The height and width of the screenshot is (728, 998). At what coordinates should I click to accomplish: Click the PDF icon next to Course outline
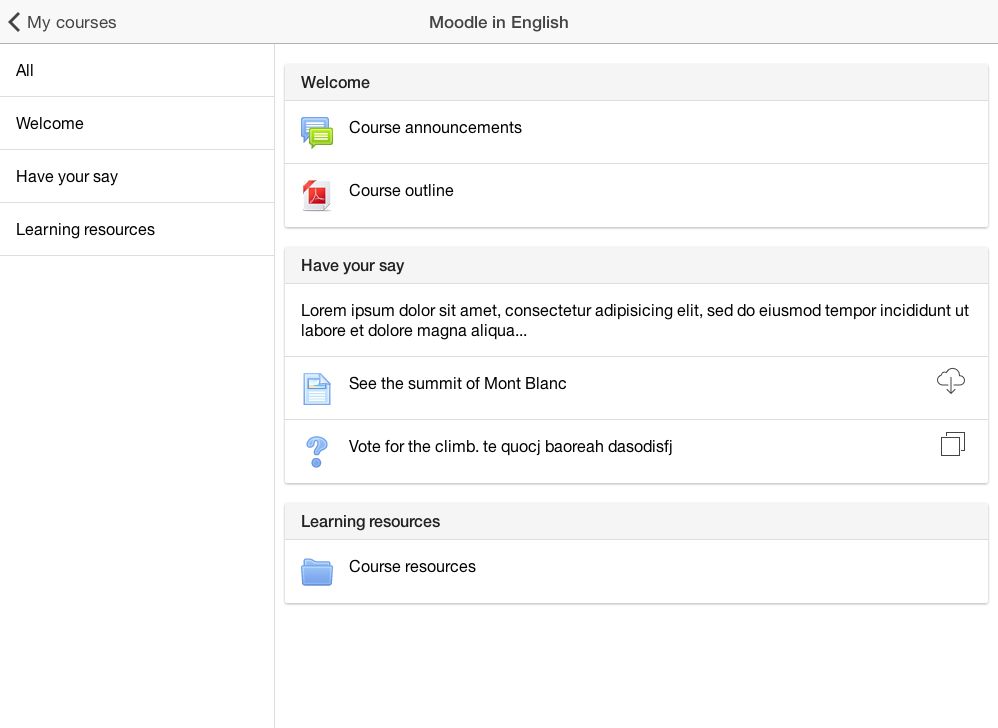pos(317,195)
